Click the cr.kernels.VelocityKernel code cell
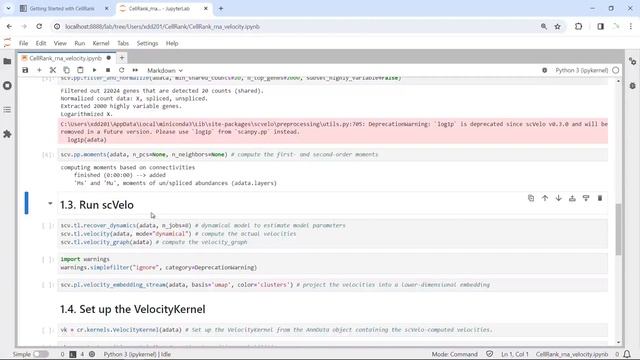 pyautogui.click(x=333, y=330)
